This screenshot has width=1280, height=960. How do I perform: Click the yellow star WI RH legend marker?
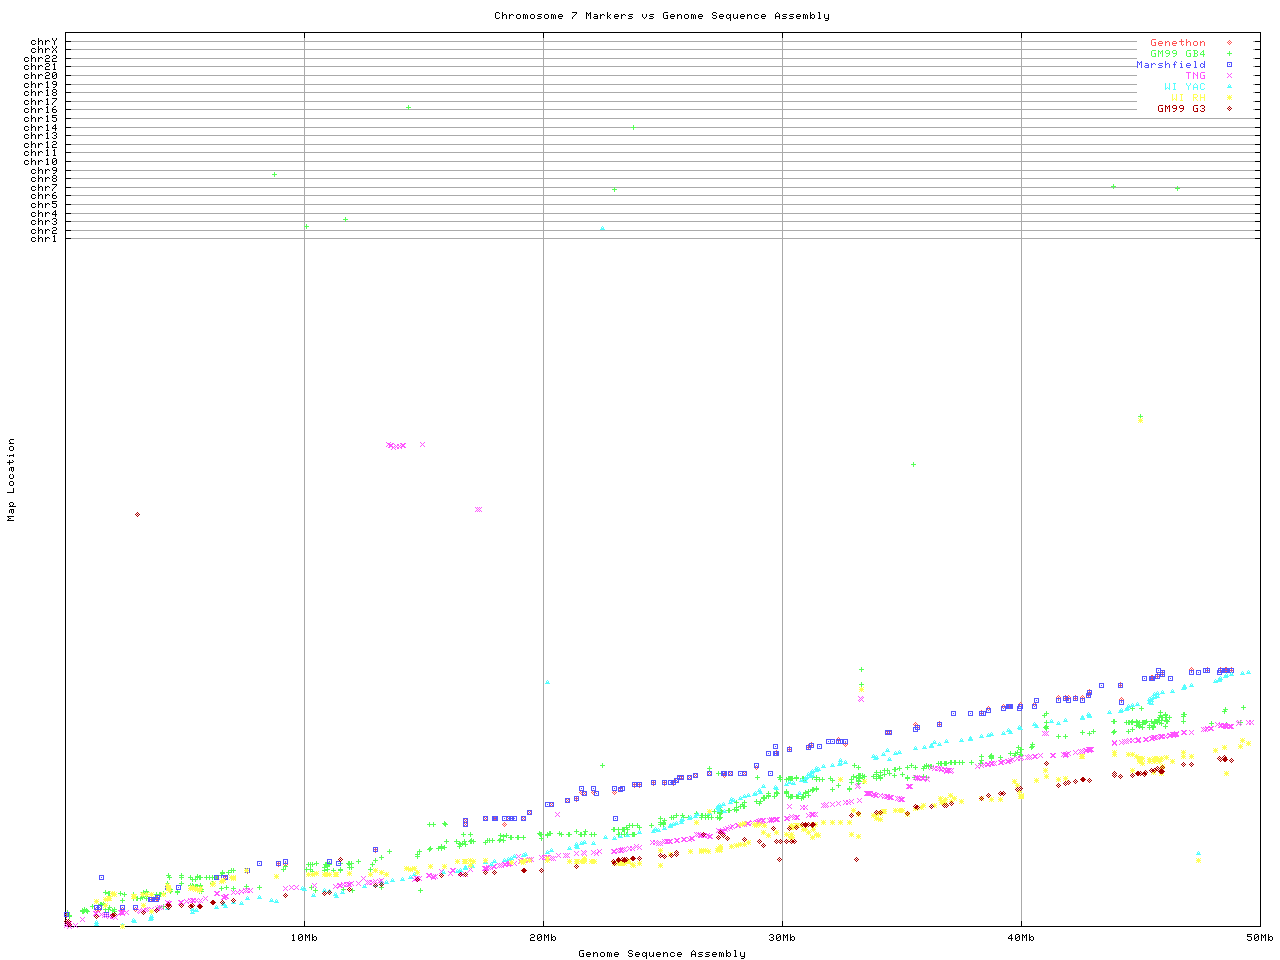click(1229, 98)
